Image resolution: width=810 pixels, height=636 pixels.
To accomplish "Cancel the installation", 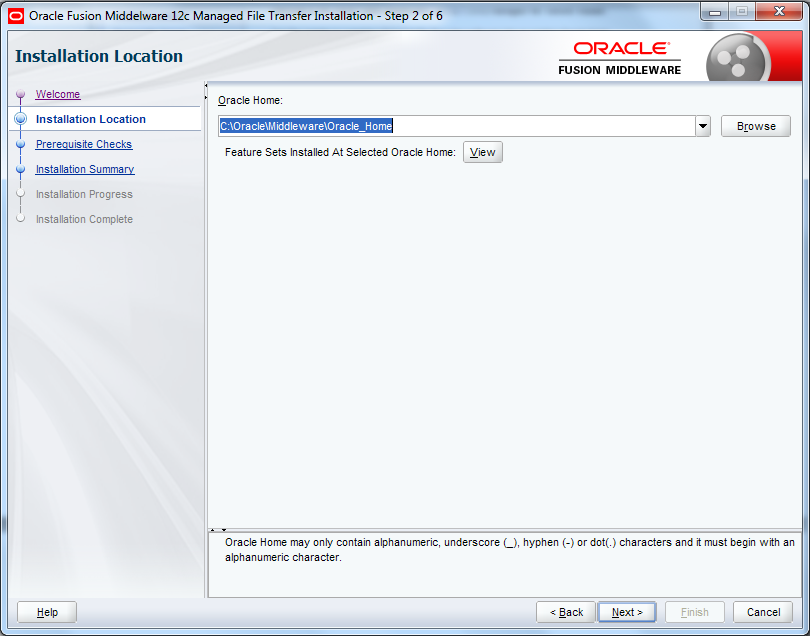I will pos(763,611).
